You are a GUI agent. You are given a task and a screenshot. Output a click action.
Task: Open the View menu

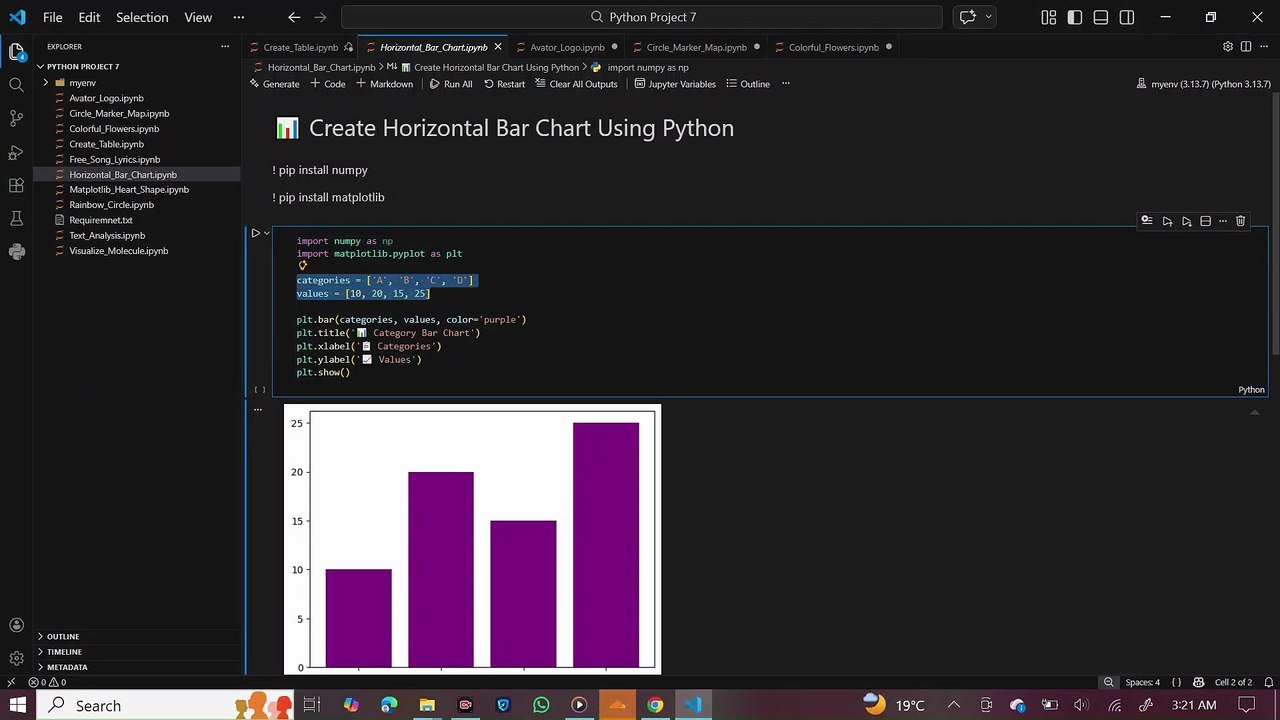coord(198,17)
